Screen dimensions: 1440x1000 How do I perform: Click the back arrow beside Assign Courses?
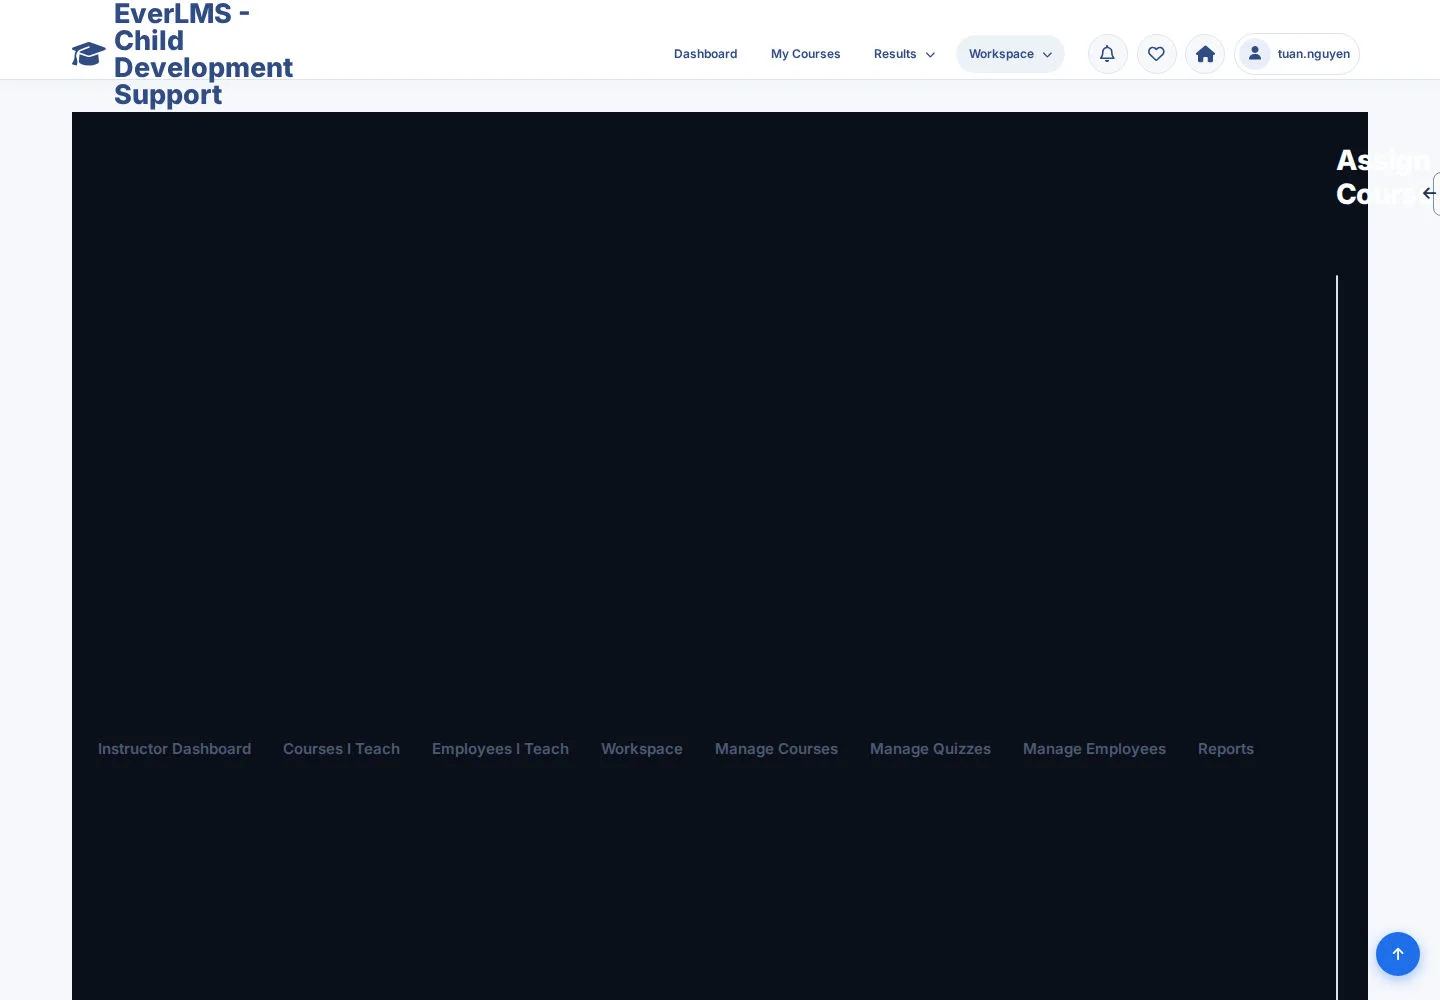pos(1432,193)
